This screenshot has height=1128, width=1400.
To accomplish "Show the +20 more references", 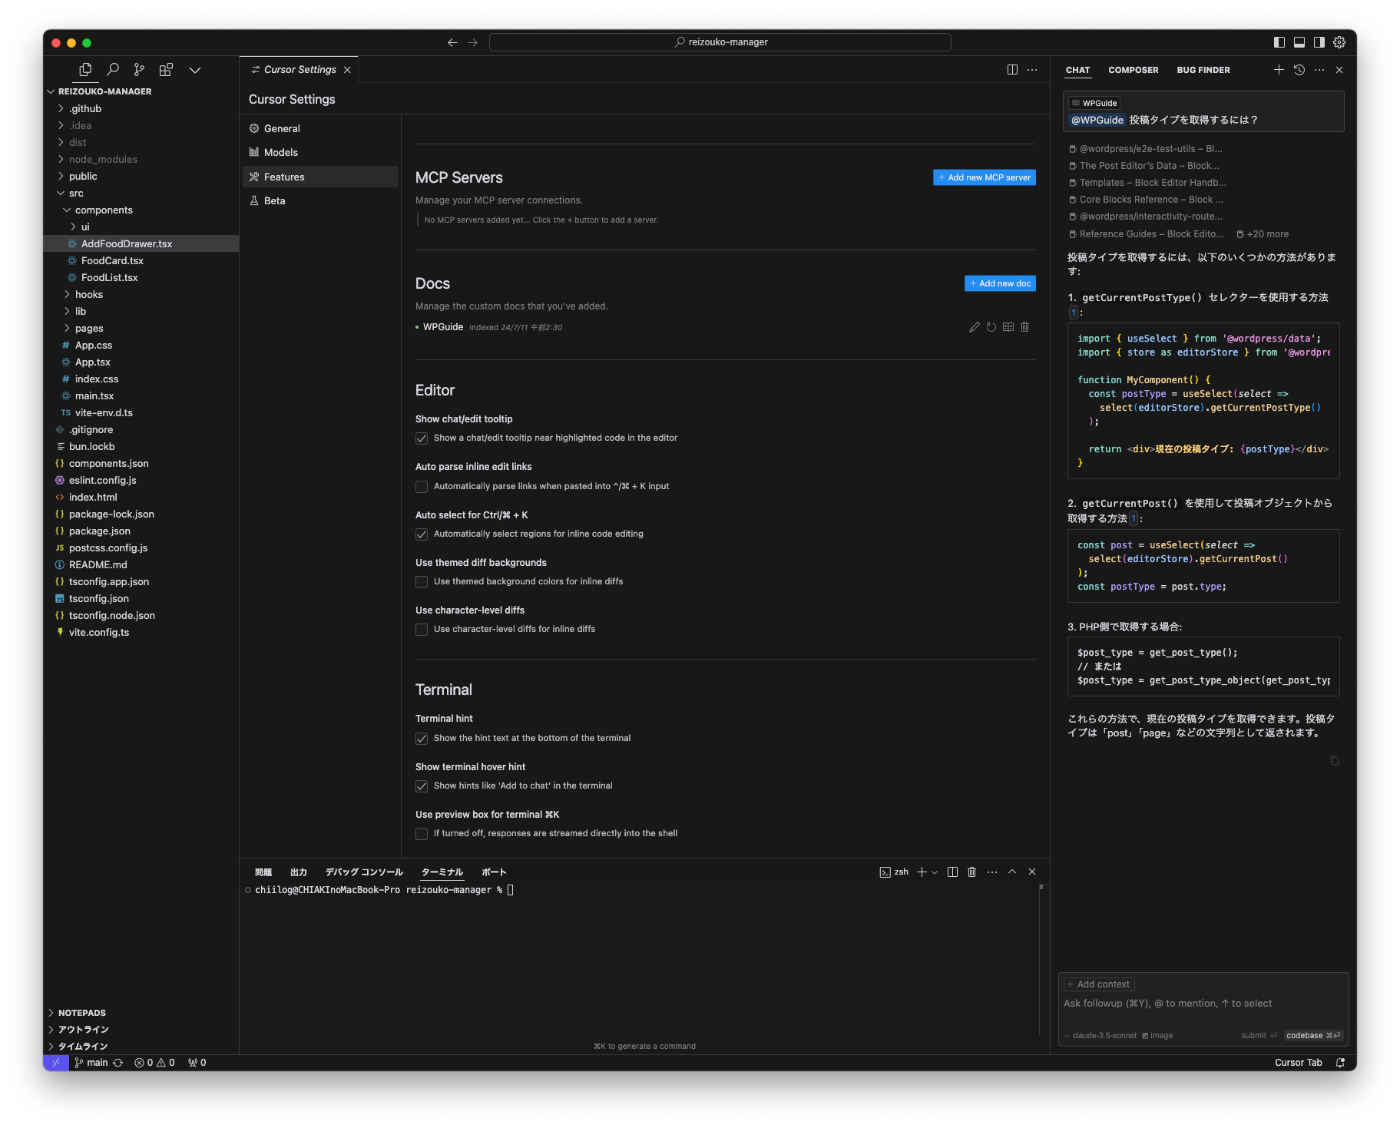I will (1263, 234).
